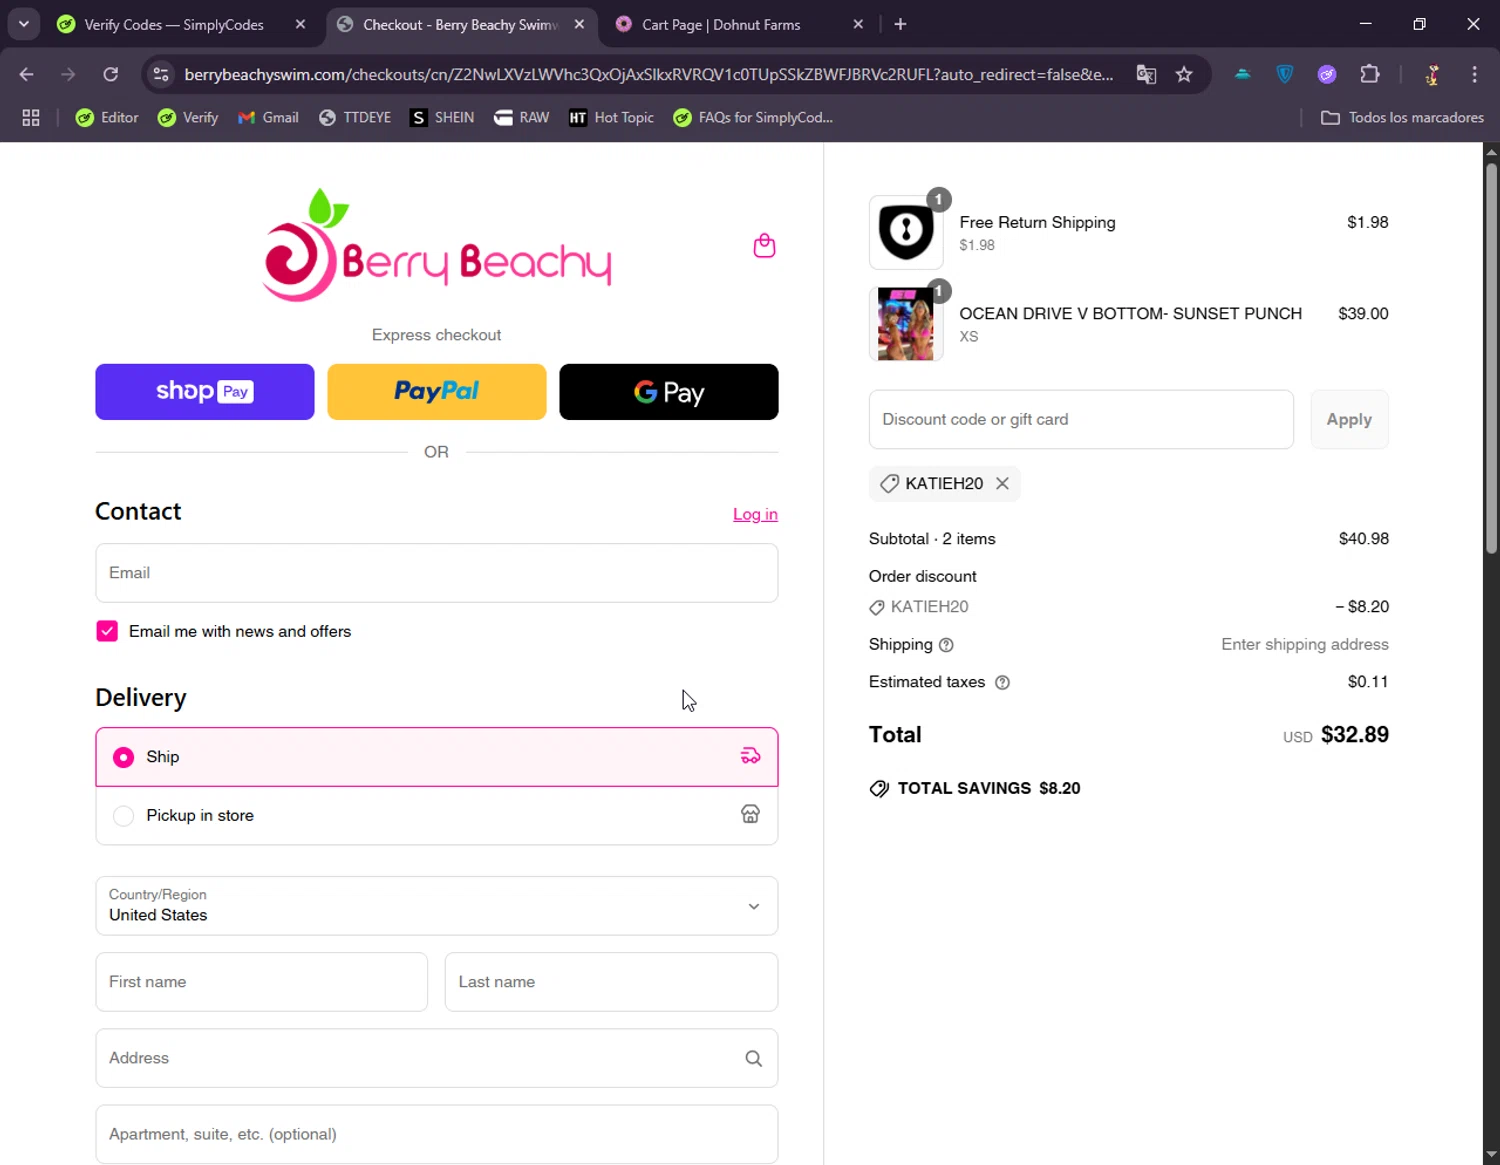Image resolution: width=1500 pixels, height=1165 pixels.
Task: Click the Log in link
Action: 755,514
